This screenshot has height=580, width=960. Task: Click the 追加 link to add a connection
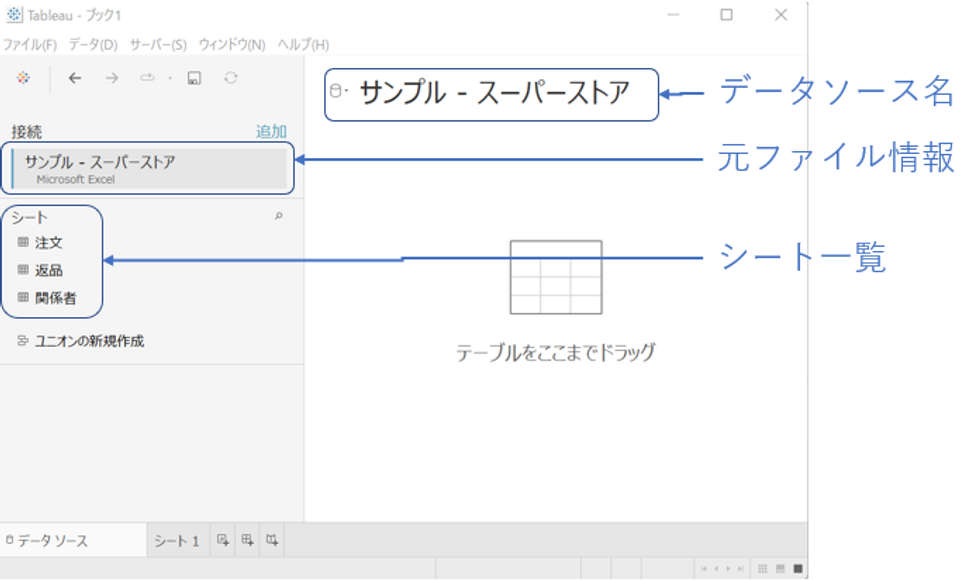271,132
